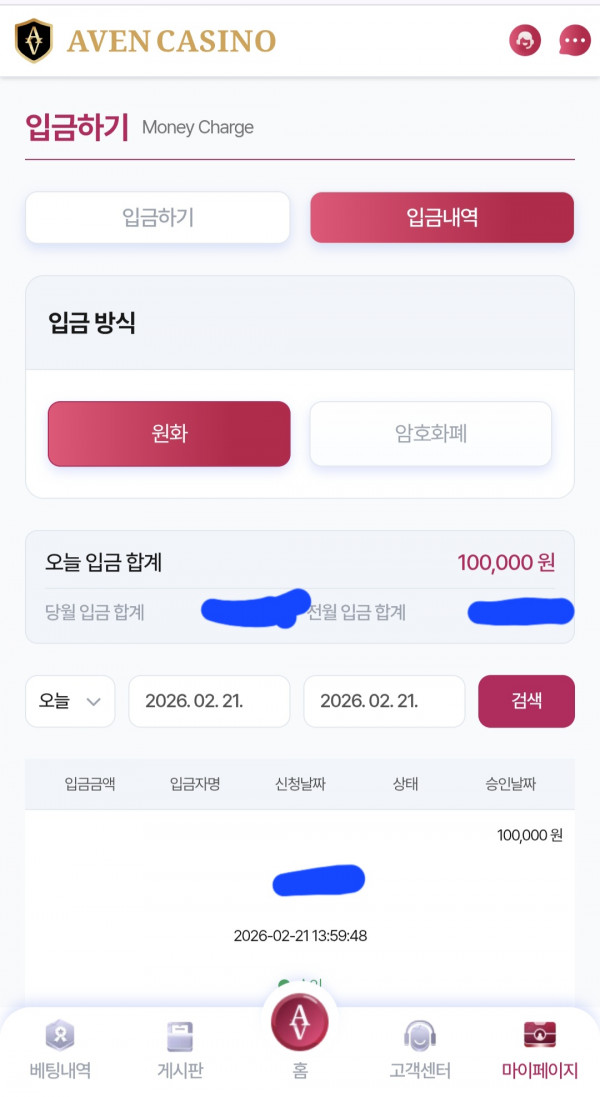Viewport: 600px width, 1097px height.
Task: Toggle to the 입금하기 deposit option
Action: (x=157, y=217)
